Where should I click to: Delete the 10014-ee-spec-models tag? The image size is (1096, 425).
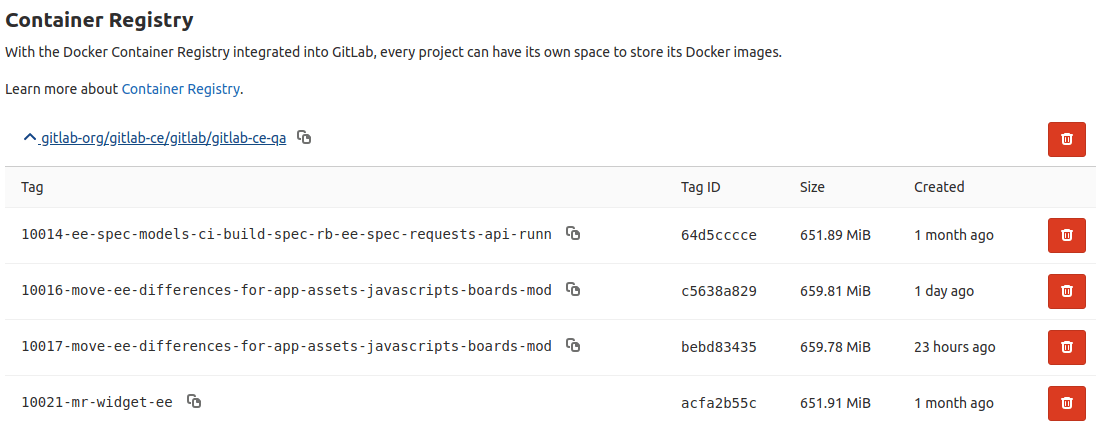click(x=1066, y=235)
